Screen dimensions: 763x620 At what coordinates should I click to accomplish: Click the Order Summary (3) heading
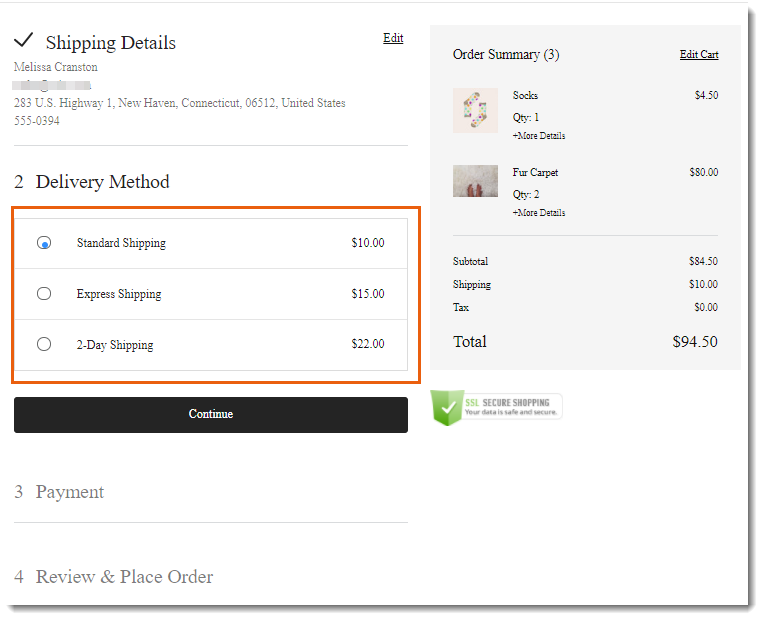coord(506,55)
